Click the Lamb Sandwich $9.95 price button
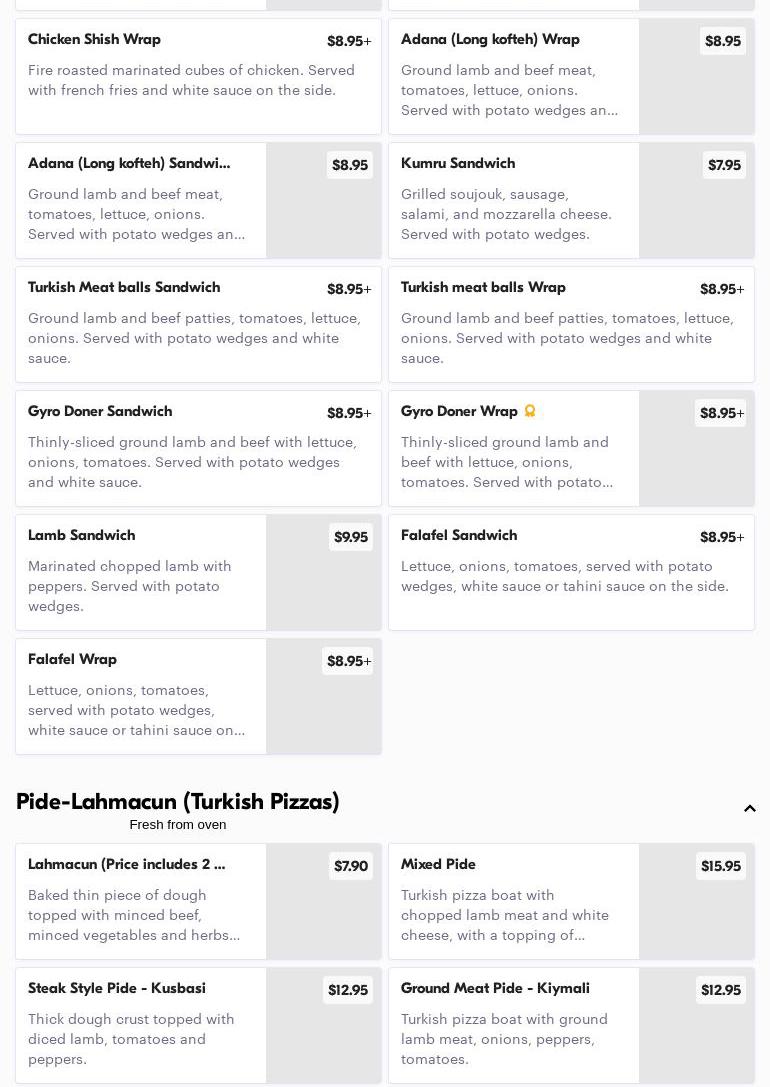The image size is (770, 1087). [x=351, y=537]
